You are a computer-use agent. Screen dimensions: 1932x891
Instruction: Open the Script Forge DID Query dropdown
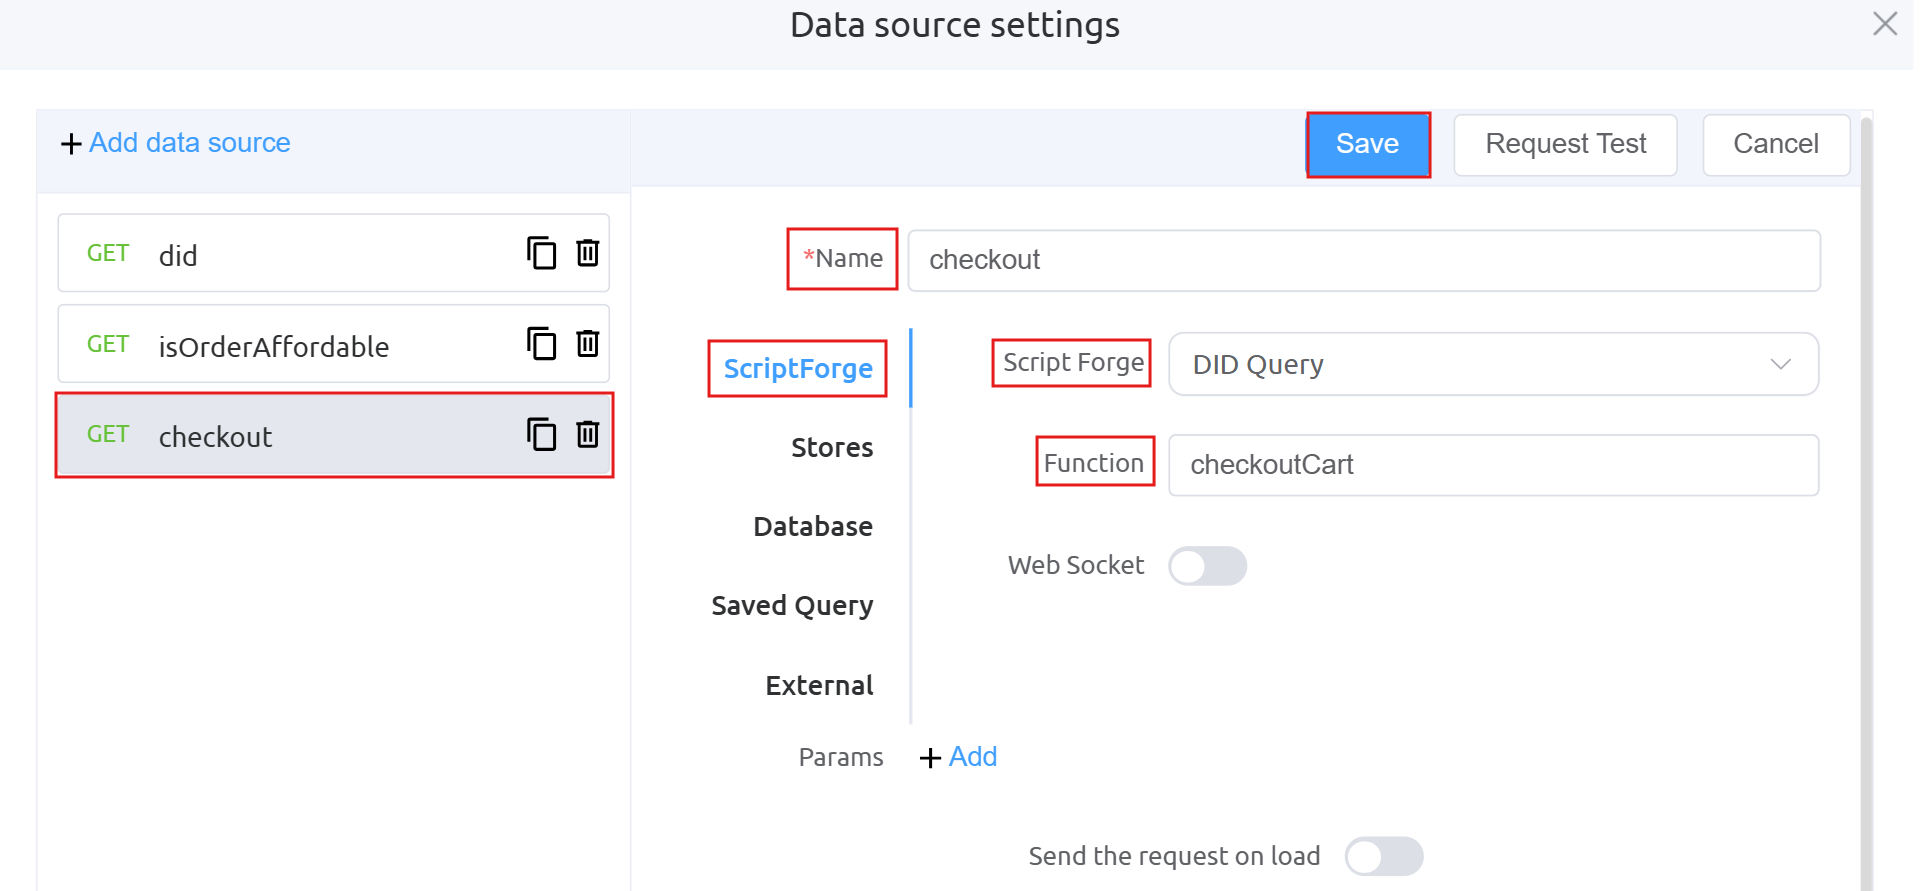coord(1493,364)
